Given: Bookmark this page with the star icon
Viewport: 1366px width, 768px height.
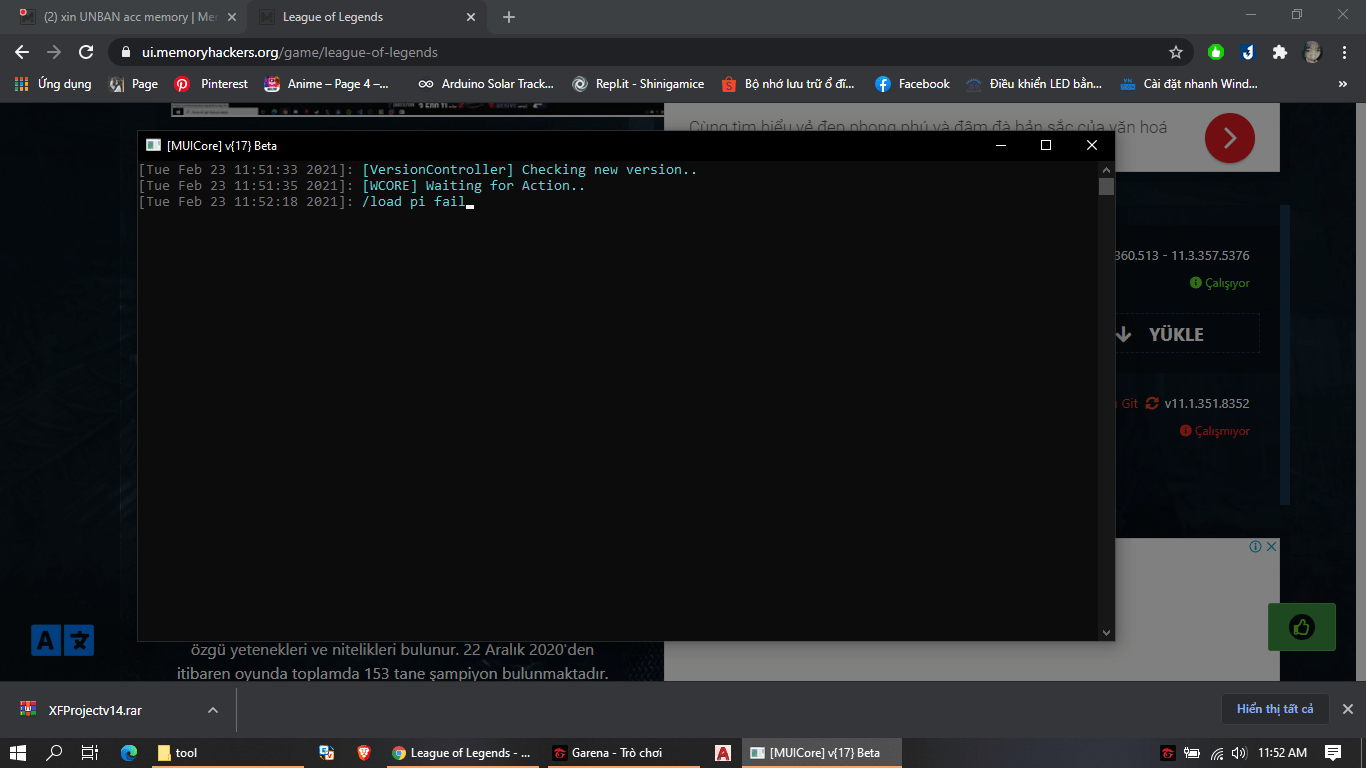Looking at the screenshot, I should (1176, 52).
